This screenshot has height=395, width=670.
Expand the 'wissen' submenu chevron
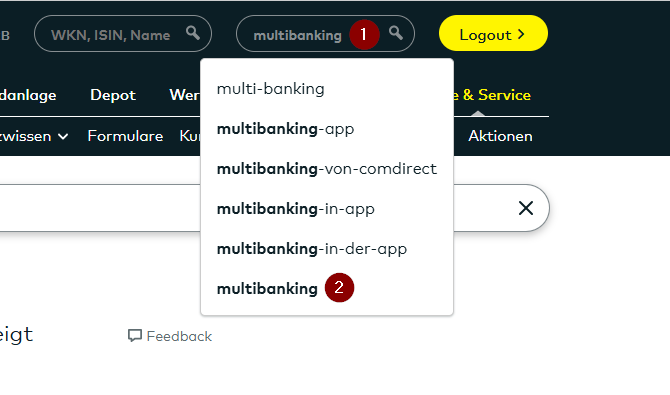click(63, 136)
